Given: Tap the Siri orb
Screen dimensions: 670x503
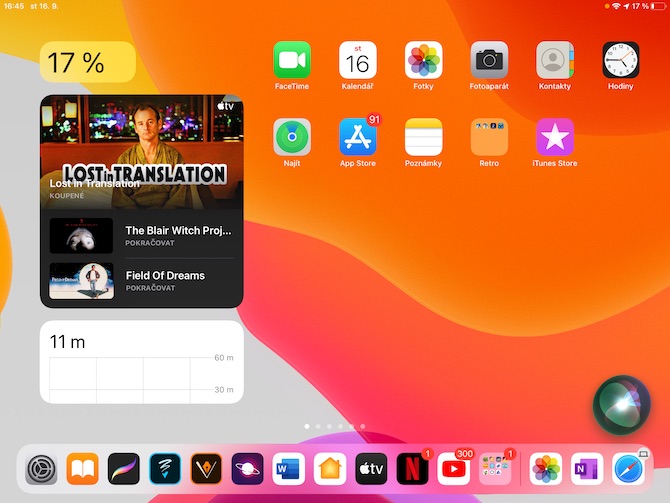Looking at the screenshot, I should pyautogui.click(x=622, y=405).
